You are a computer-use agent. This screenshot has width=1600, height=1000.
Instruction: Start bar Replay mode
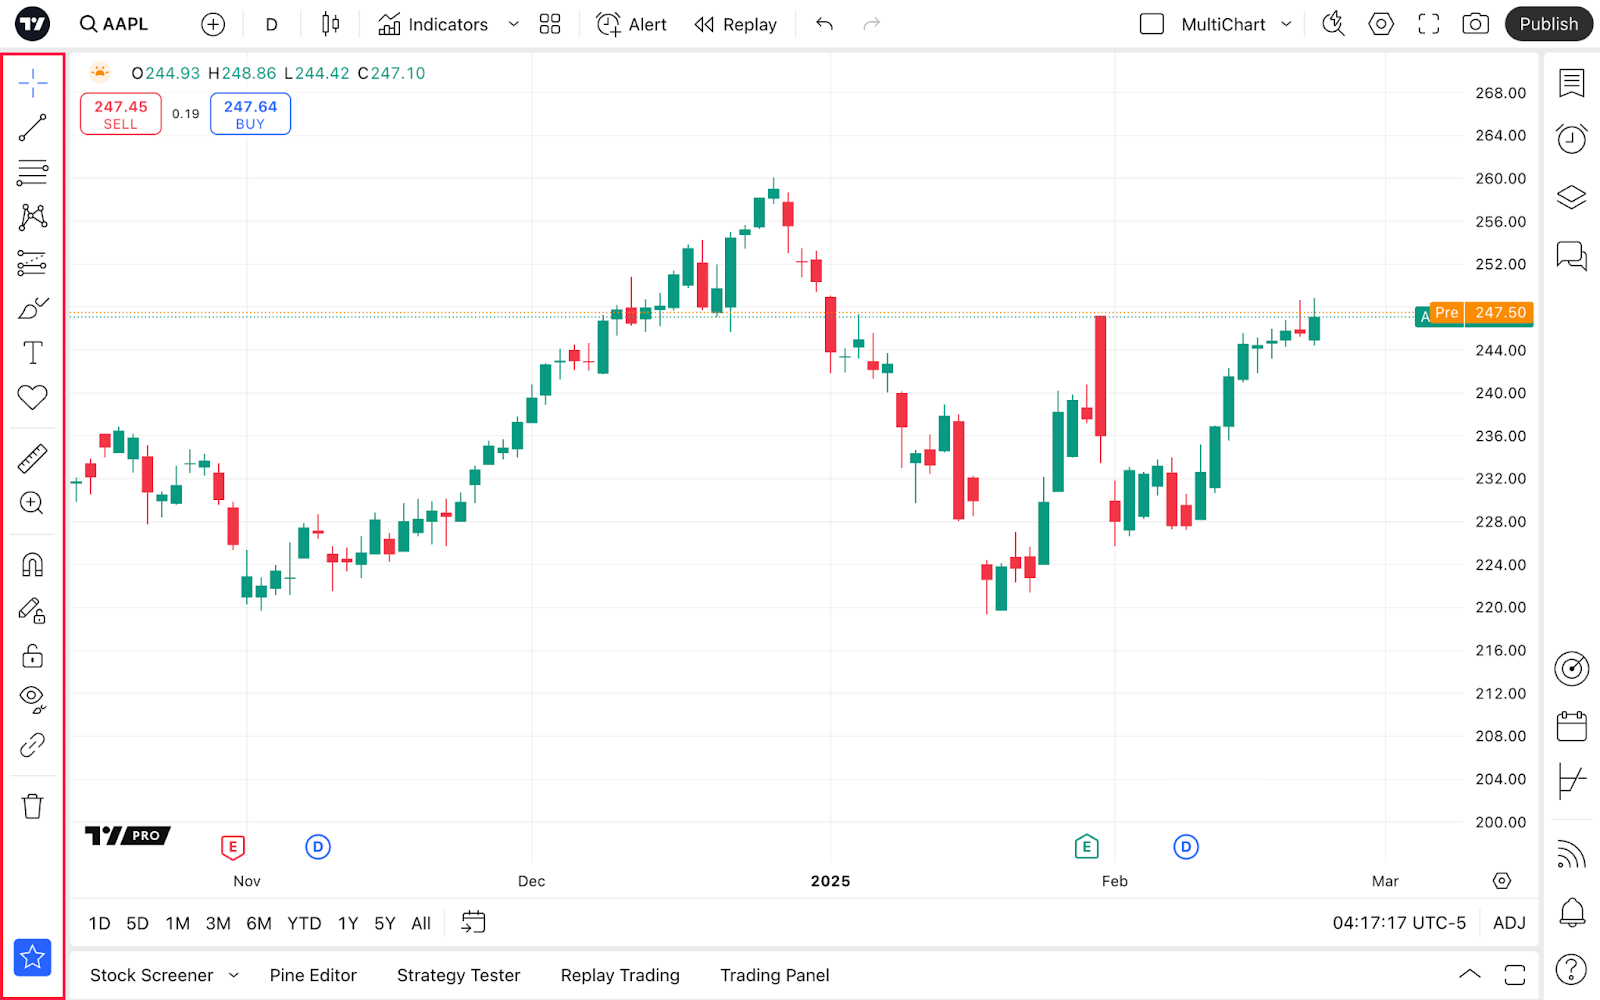click(x=736, y=24)
